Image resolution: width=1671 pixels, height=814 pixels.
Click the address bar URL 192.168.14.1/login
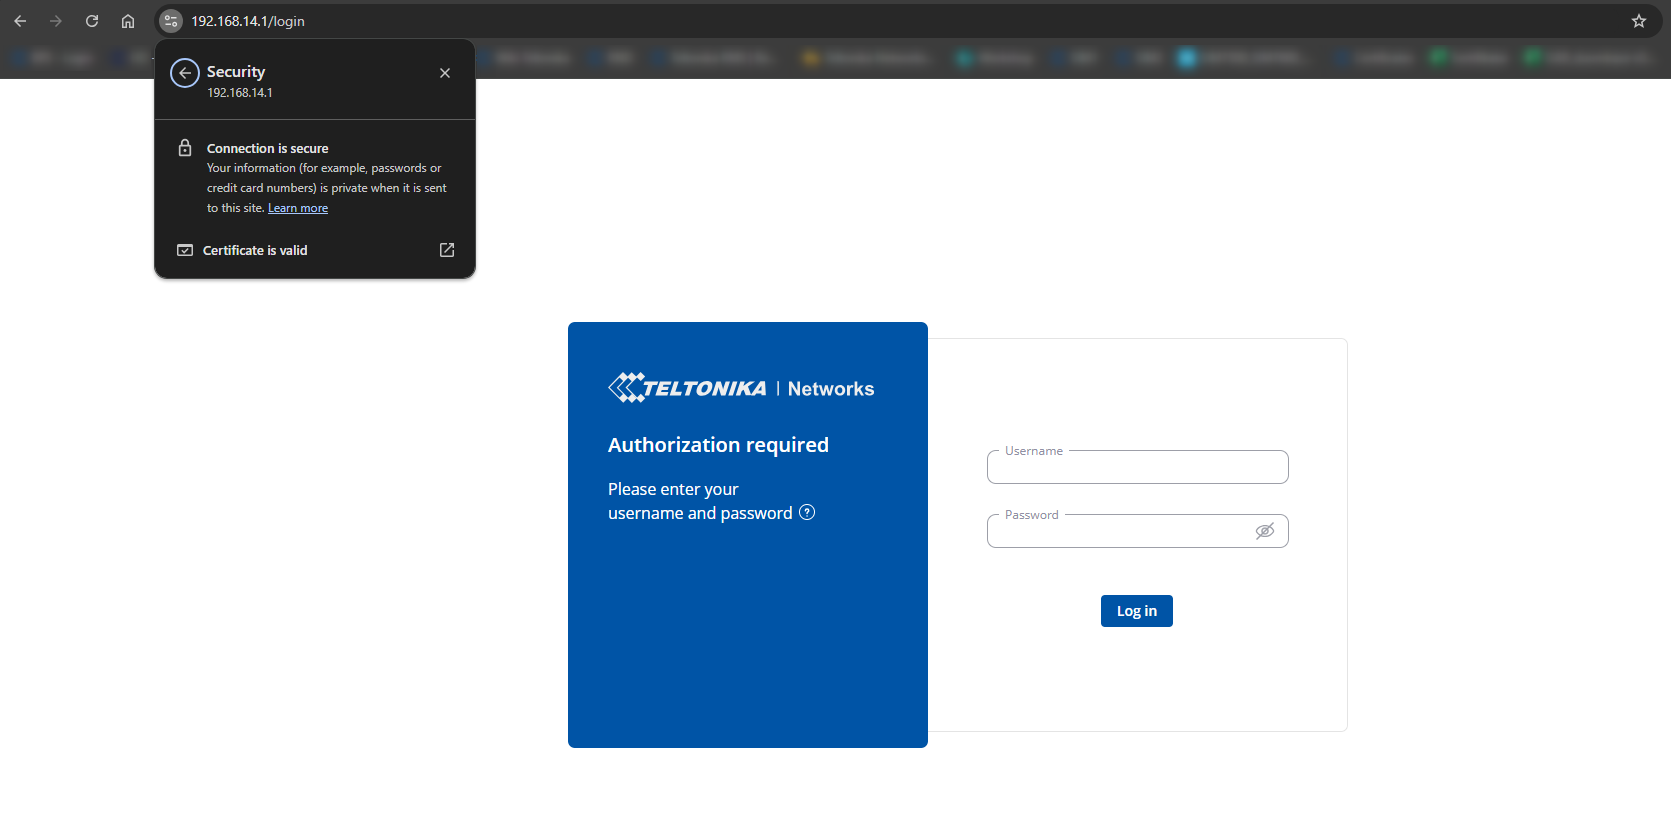coord(248,21)
